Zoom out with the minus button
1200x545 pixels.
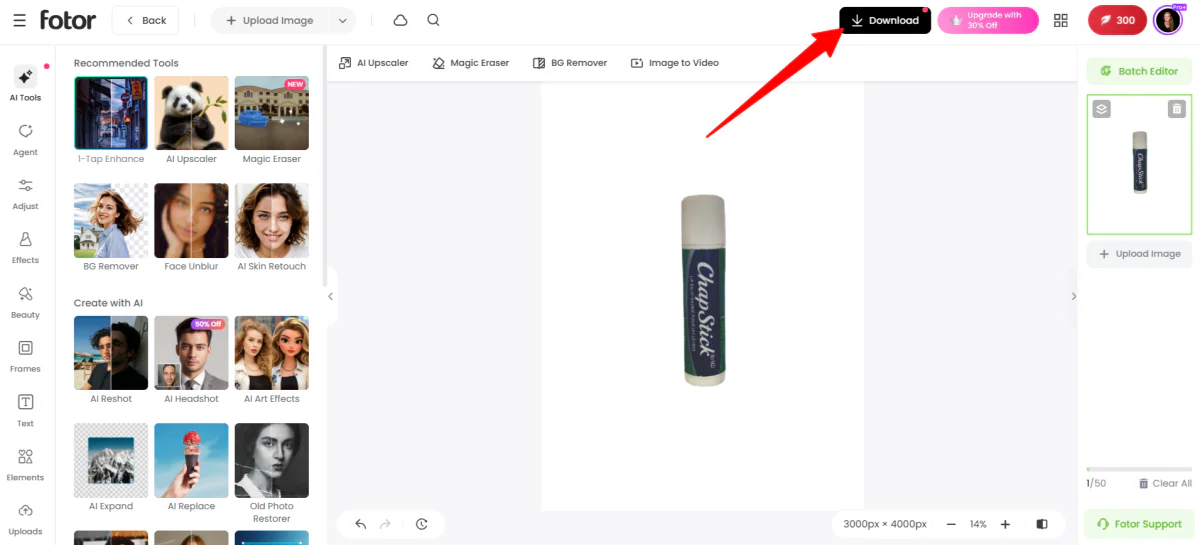(951, 524)
